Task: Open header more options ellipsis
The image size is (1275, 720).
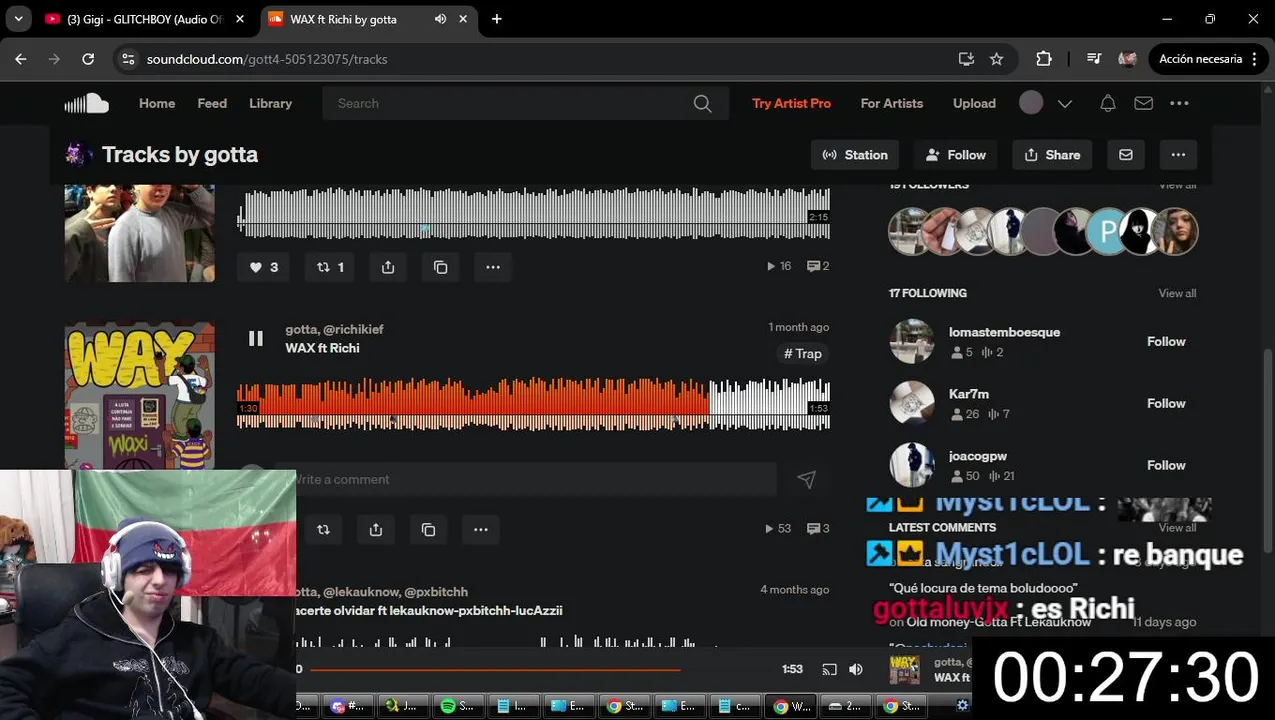Action: [x=1179, y=103]
